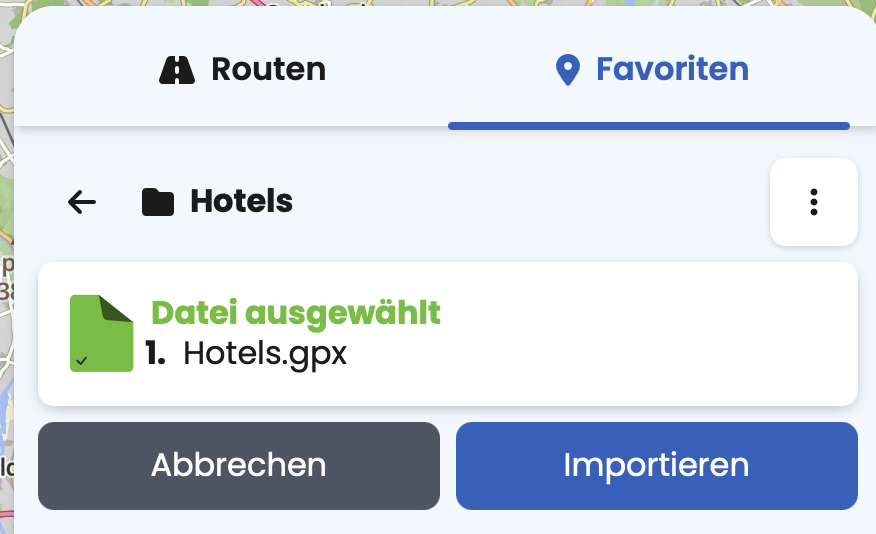Go back using the left arrow
This screenshot has height=534, width=876.
coord(82,202)
